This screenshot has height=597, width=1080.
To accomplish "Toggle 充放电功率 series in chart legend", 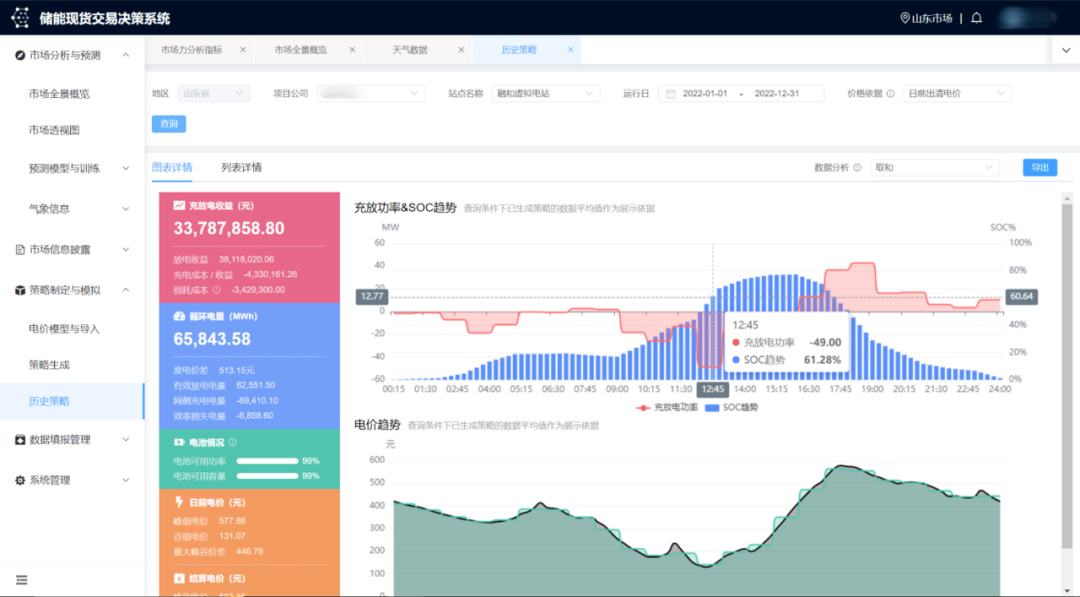I will (665, 408).
